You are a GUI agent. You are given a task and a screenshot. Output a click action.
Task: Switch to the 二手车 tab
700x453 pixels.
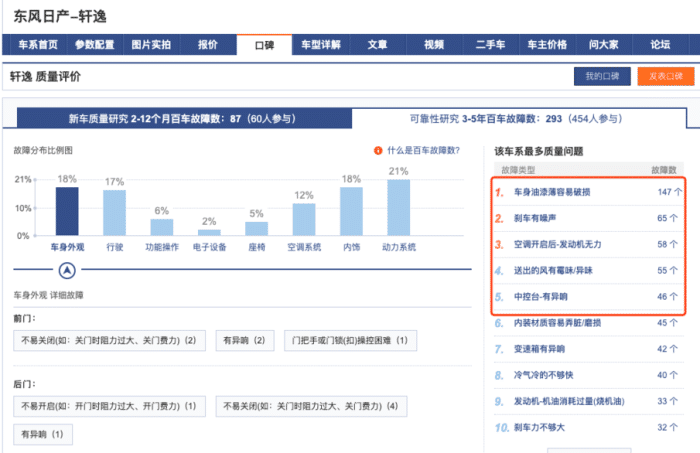pyautogui.click(x=490, y=45)
